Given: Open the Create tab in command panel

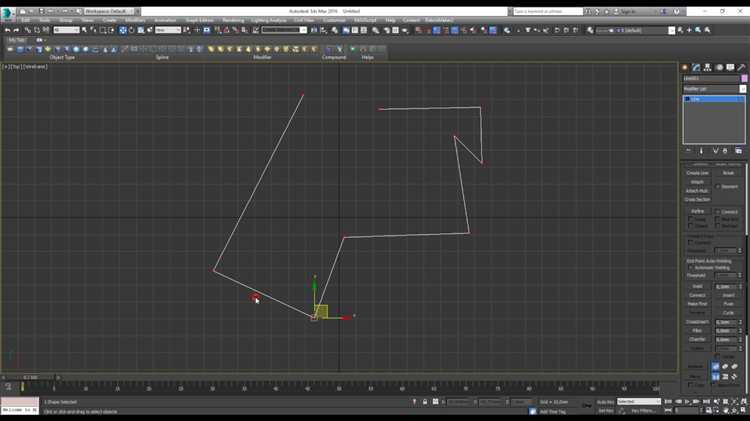Looking at the screenshot, I should 686,67.
